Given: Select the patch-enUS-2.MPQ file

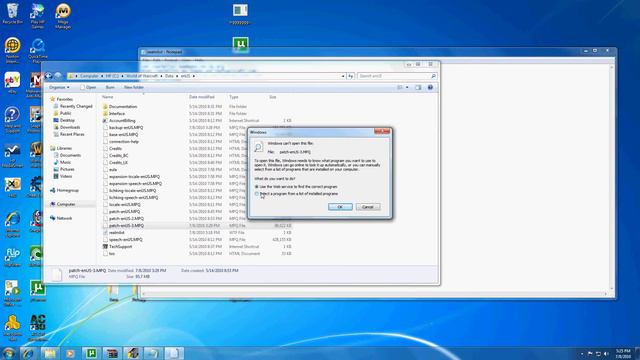Looking at the screenshot, I should [126, 218].
